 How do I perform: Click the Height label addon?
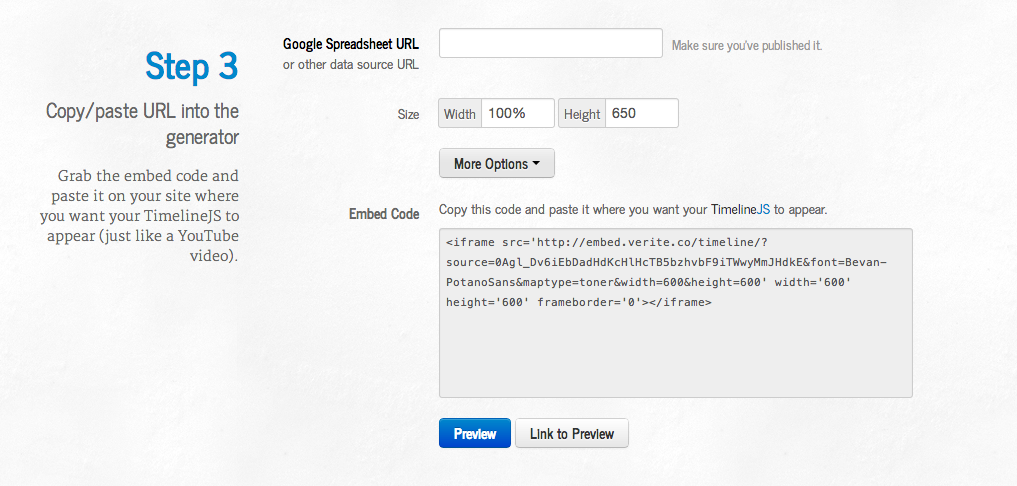point(582,114)
